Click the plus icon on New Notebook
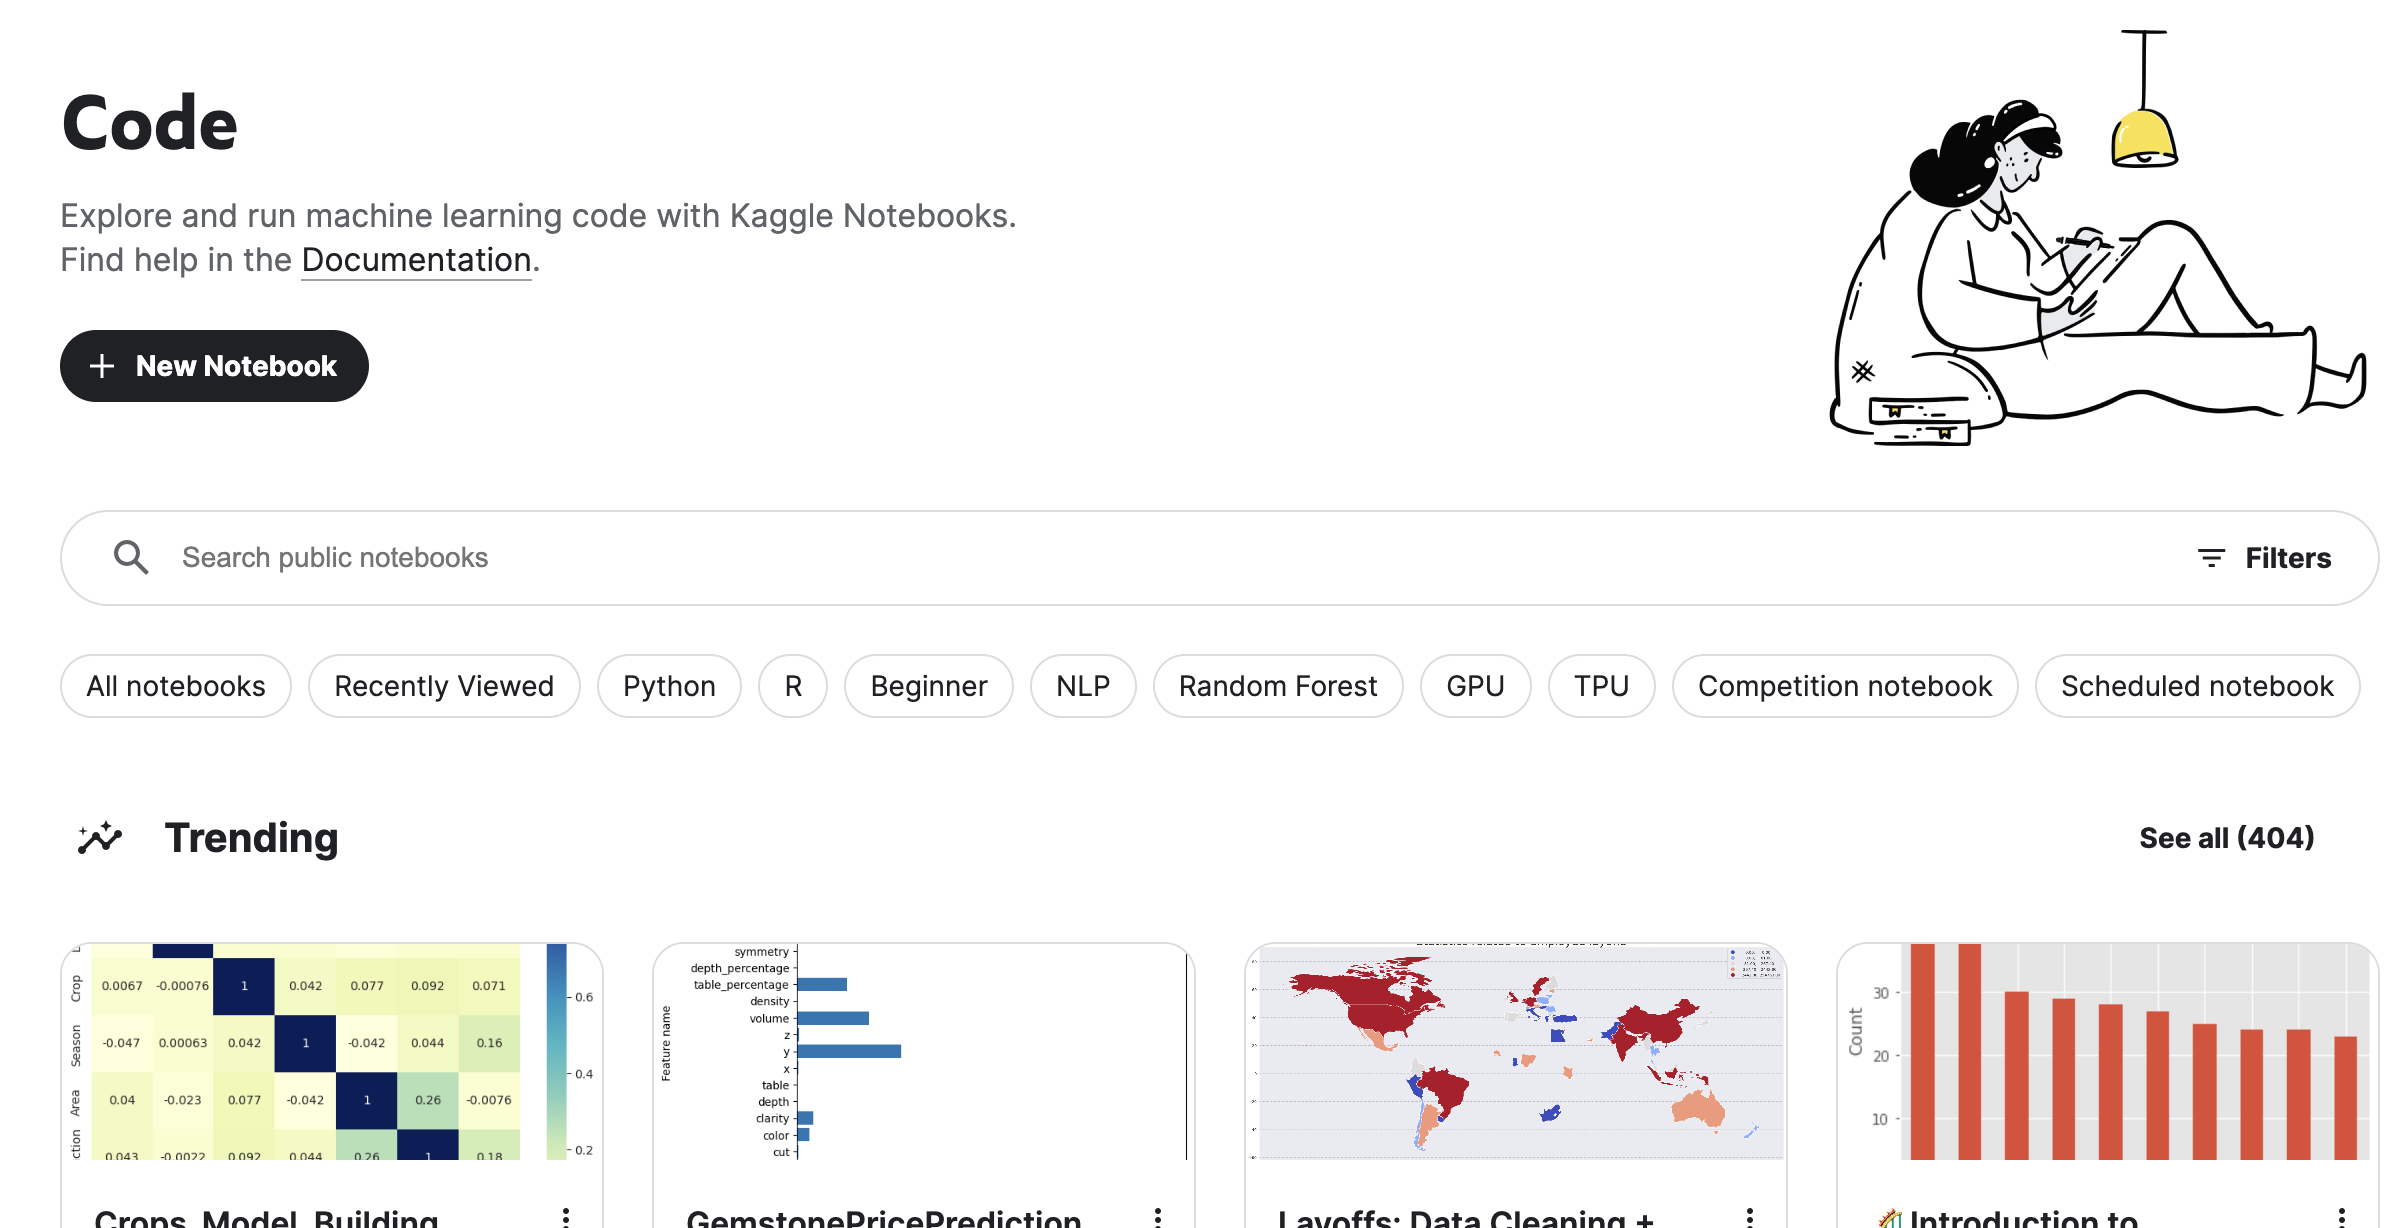 102,366
